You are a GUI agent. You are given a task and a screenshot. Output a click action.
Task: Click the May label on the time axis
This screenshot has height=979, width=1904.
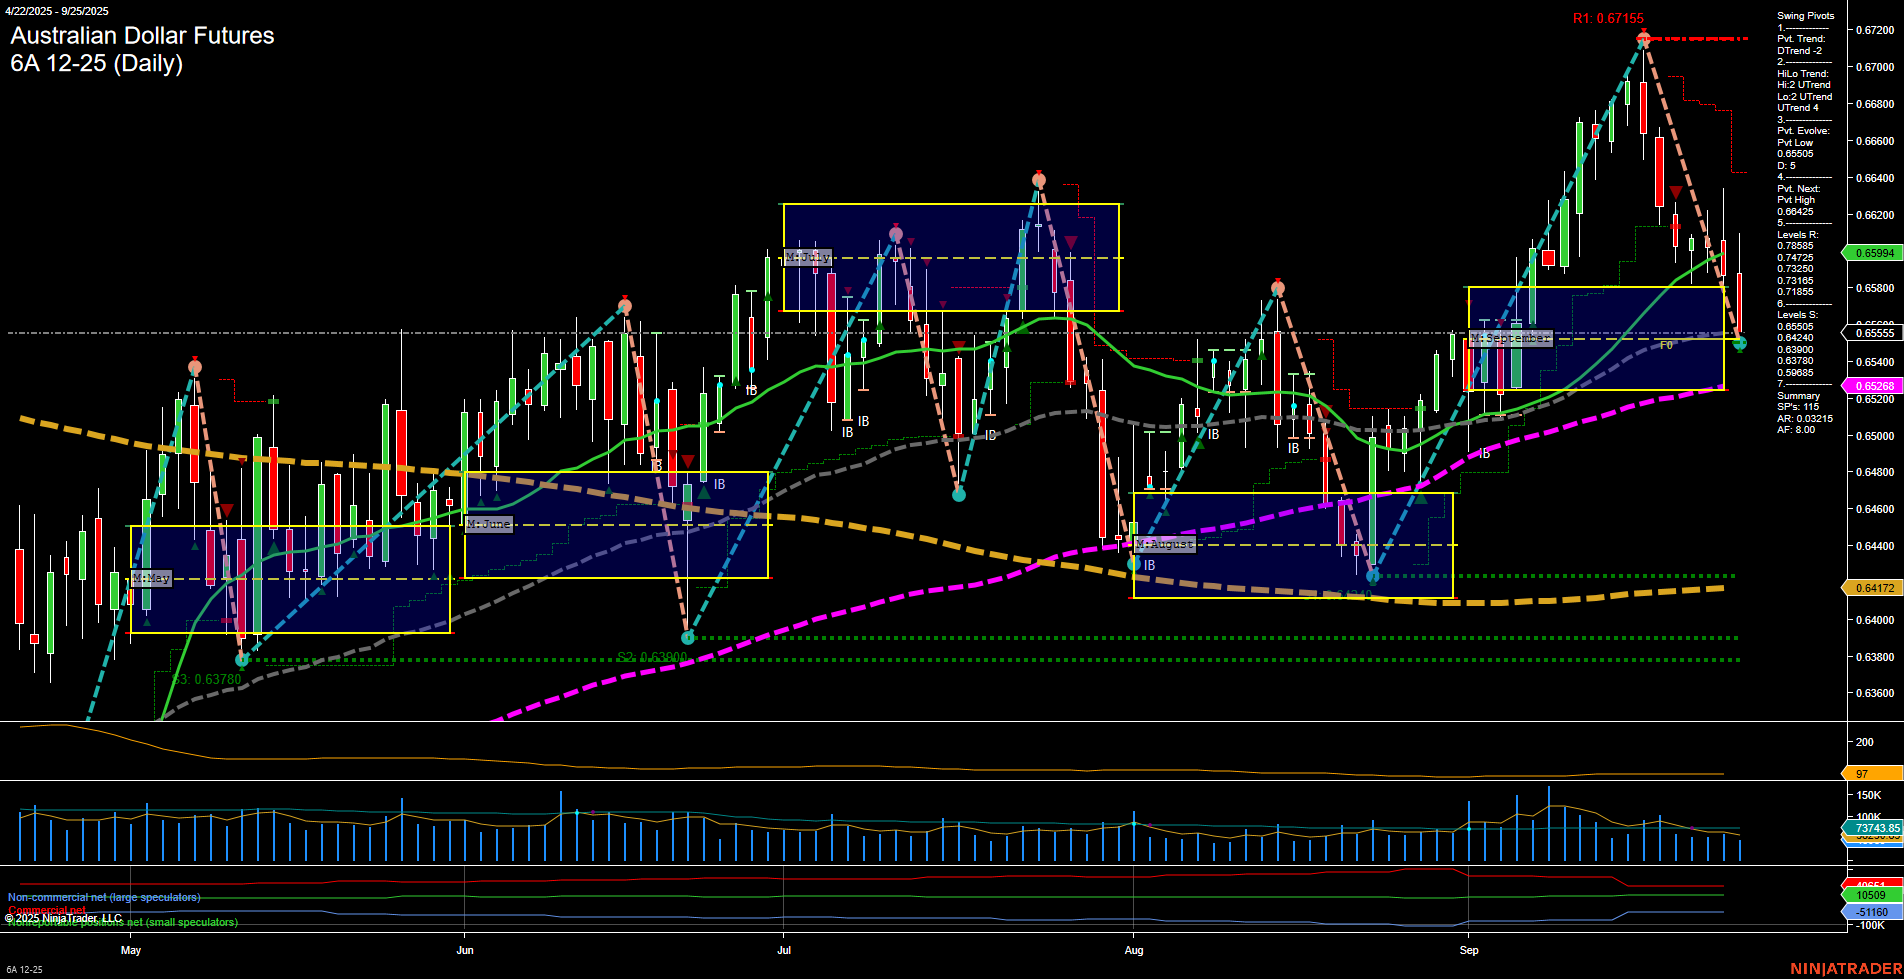point(131,951)
